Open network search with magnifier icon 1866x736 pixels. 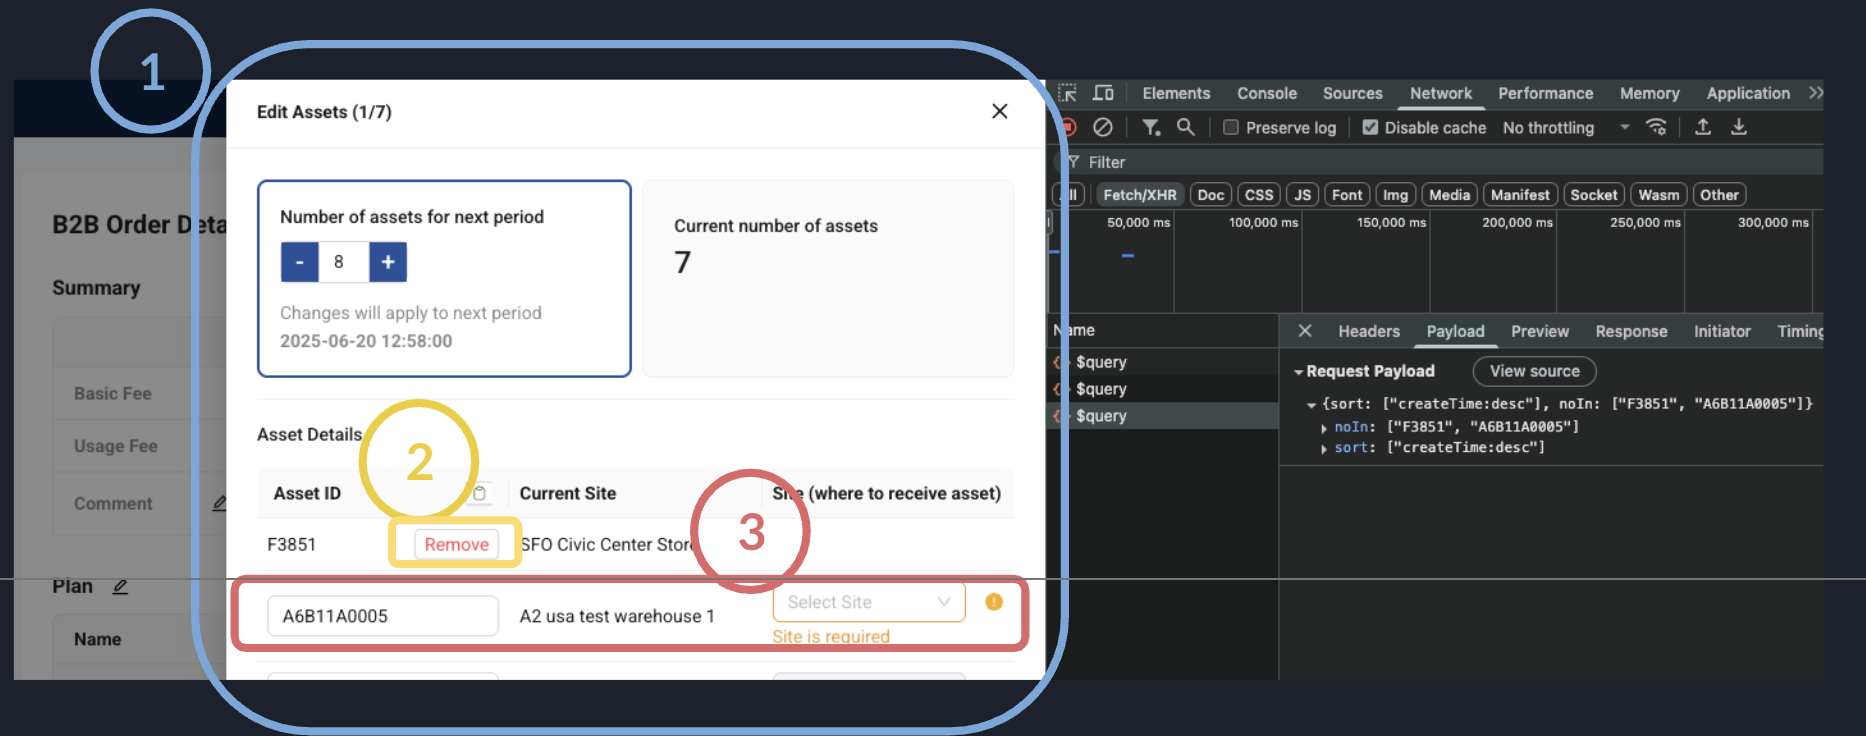(x=1185, y=127)
